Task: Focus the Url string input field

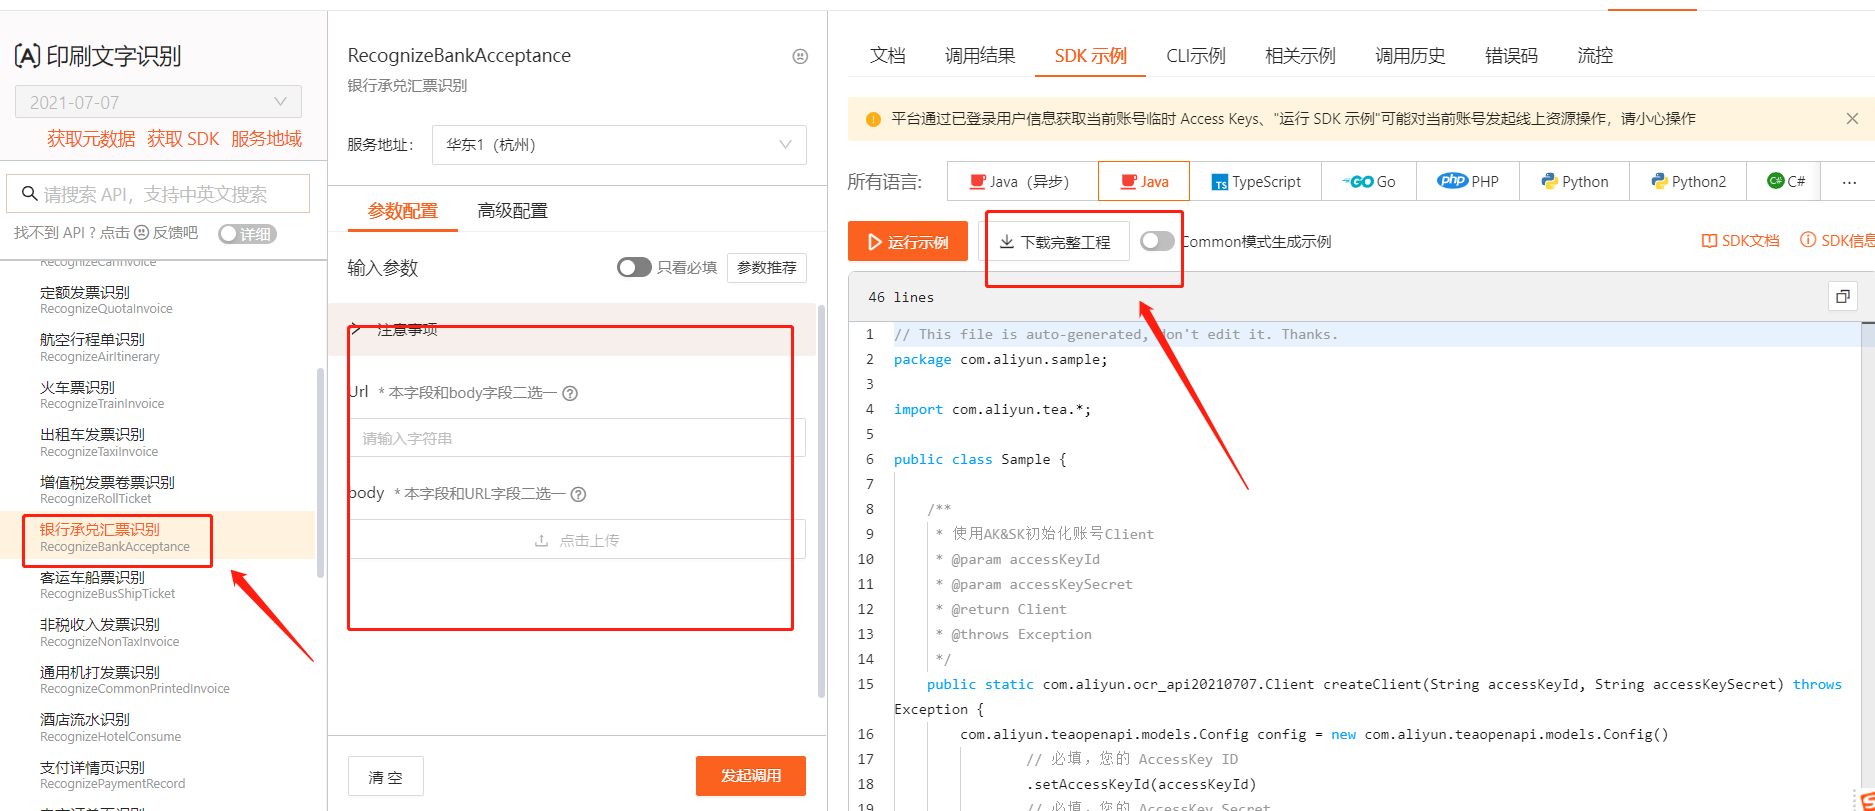Action: (577, 438)
